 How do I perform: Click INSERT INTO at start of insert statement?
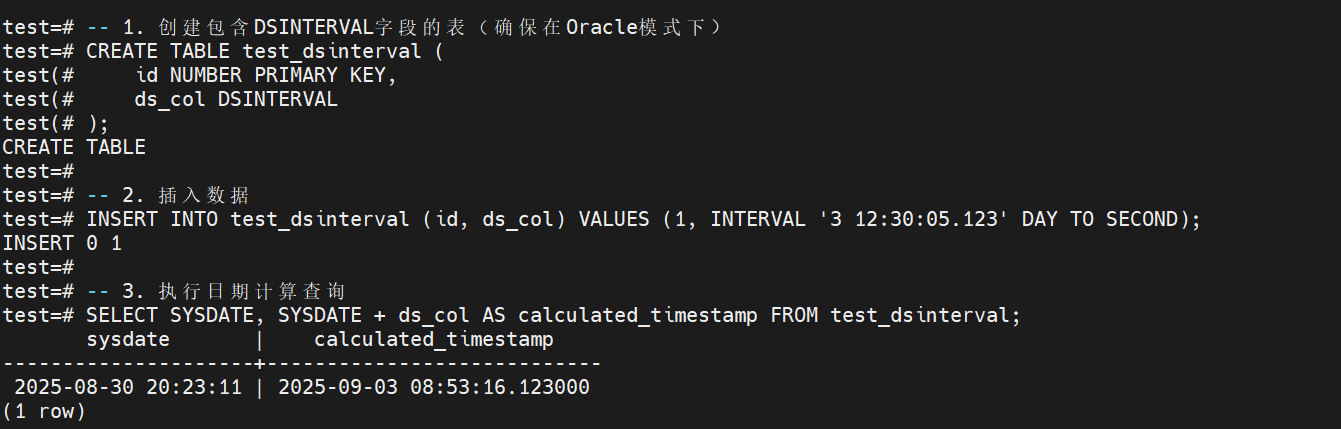(152, 219)
